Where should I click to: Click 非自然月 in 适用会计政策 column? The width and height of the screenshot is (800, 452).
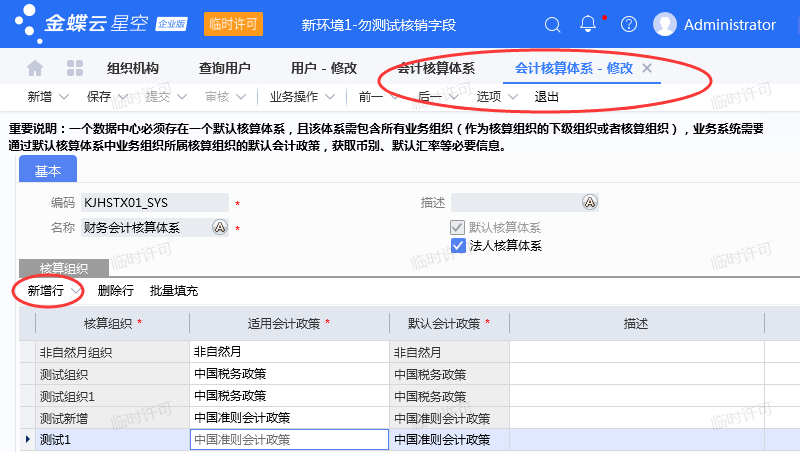289,352
